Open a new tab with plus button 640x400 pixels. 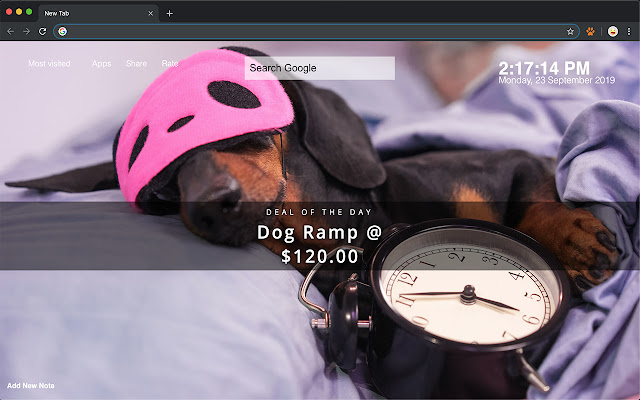click(169, 13)
